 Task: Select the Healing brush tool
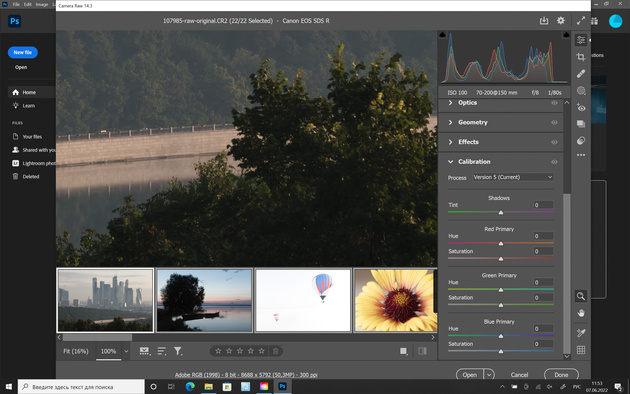581,74
